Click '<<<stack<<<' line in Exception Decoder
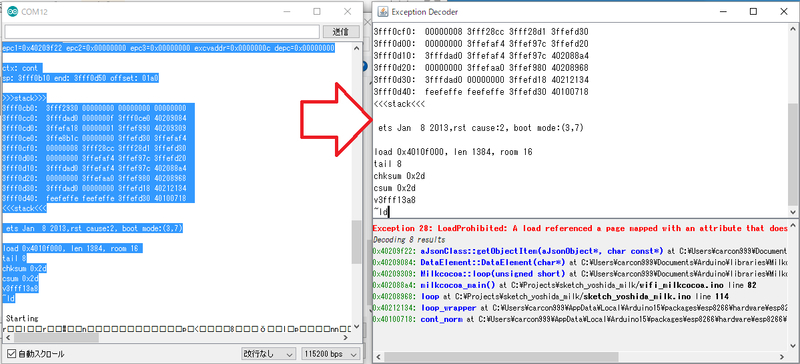800x364 pixels. 399,104
